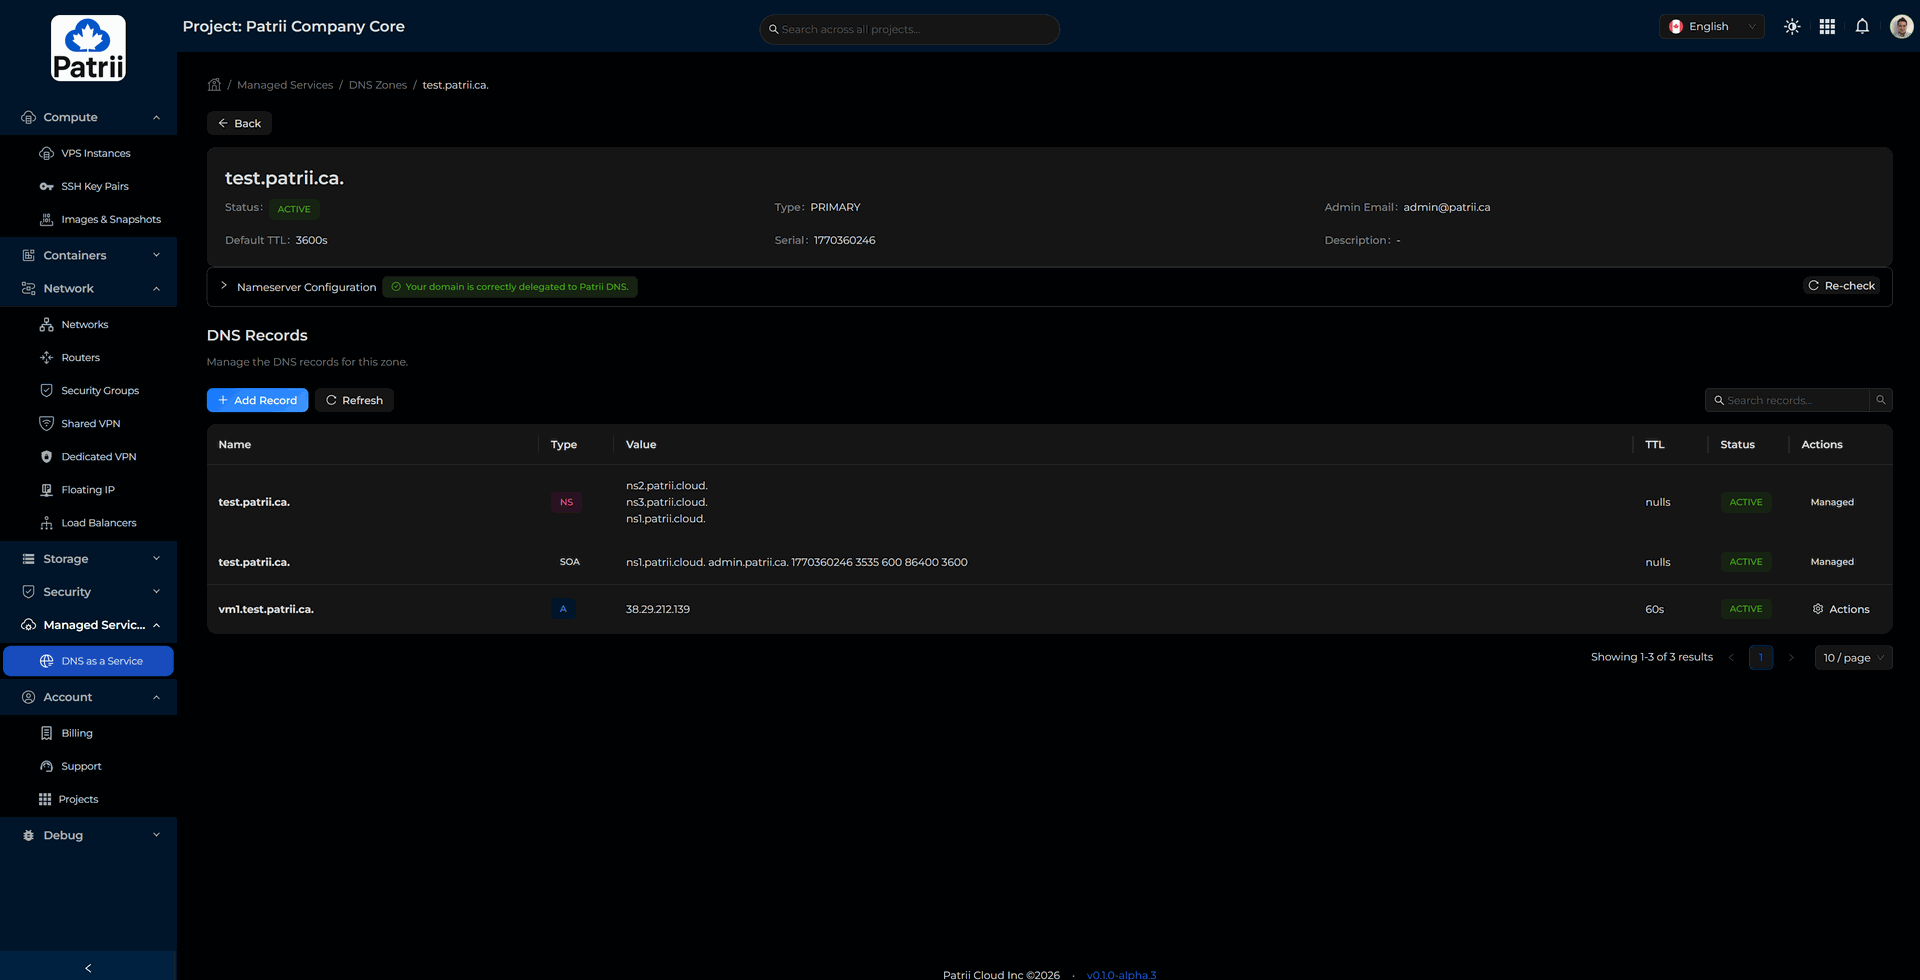Click the DNS Zones breadcrumb link
The width and height of the screenshot is (1920, 980).
(377, 85)
